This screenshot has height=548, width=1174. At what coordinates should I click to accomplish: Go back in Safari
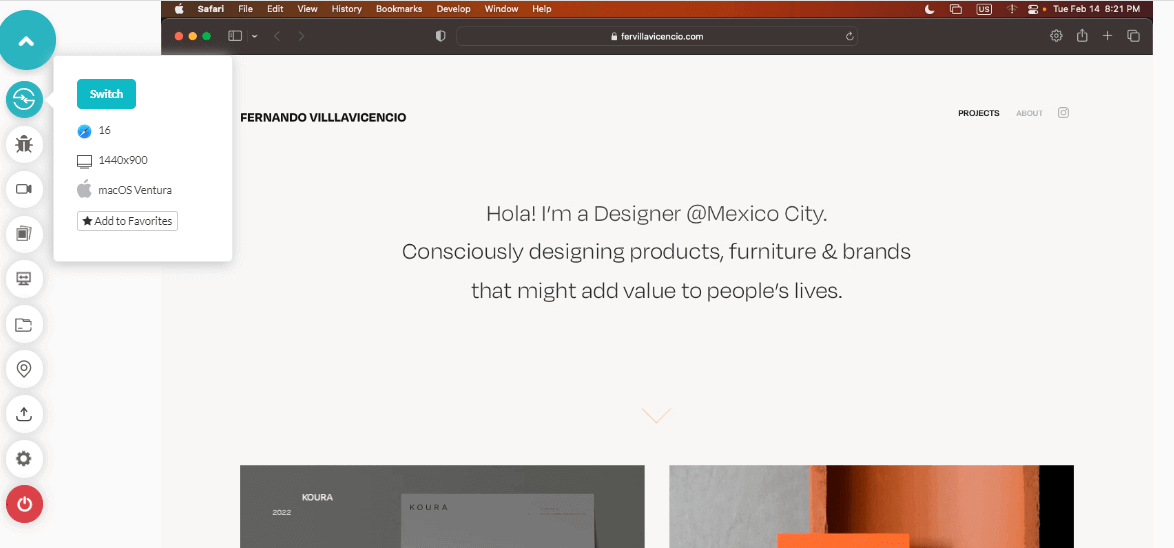[277, 36]
